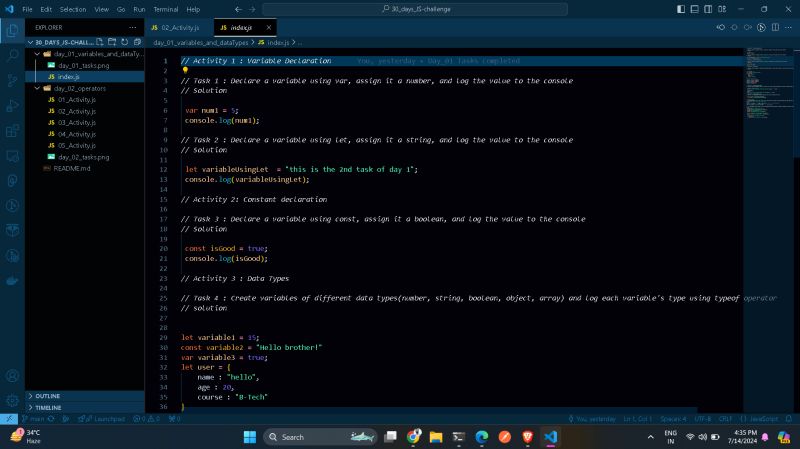This screenshot has width=800, height=449.
Task: Open the Edit menu
Action: click(46, 9)
